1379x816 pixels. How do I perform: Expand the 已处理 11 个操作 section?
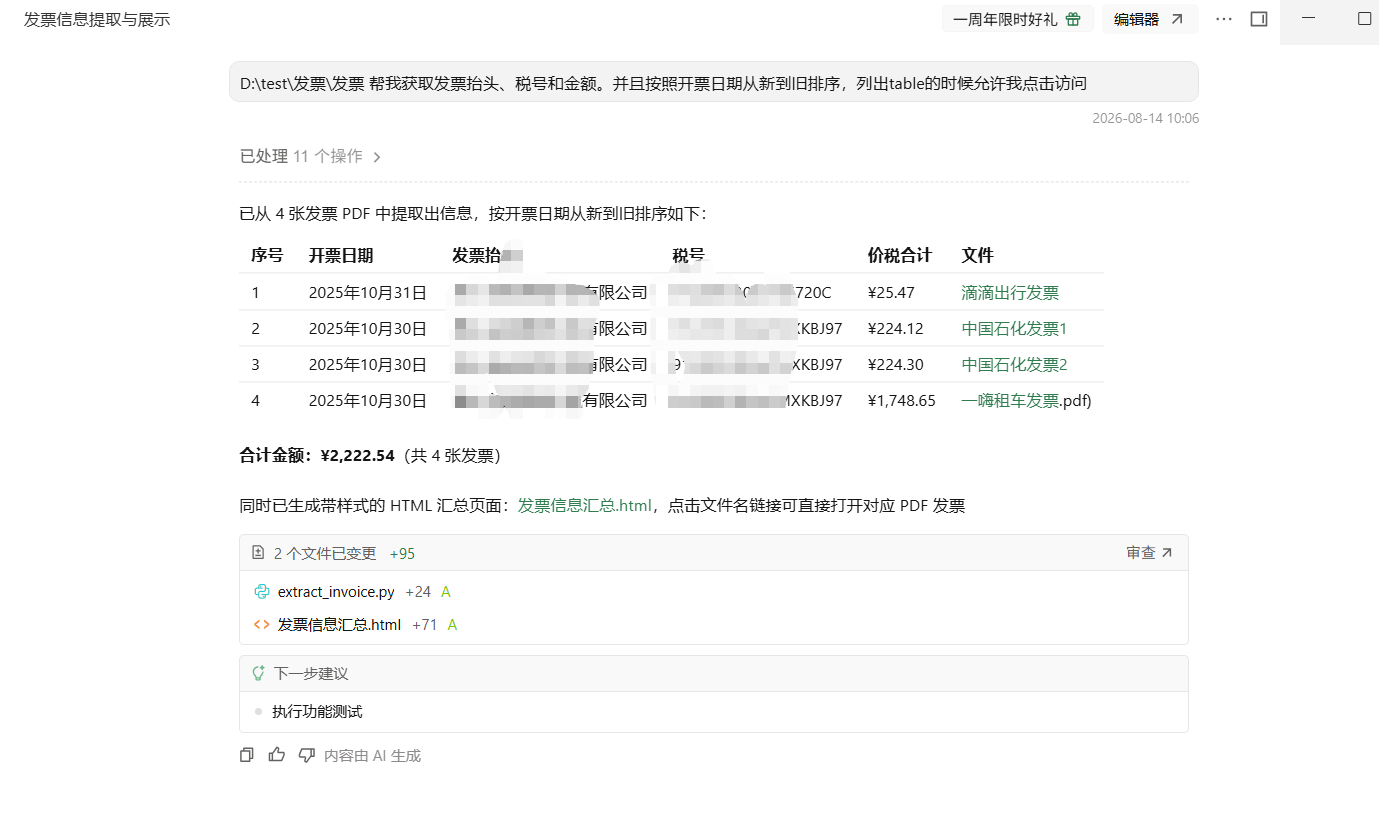311,156
